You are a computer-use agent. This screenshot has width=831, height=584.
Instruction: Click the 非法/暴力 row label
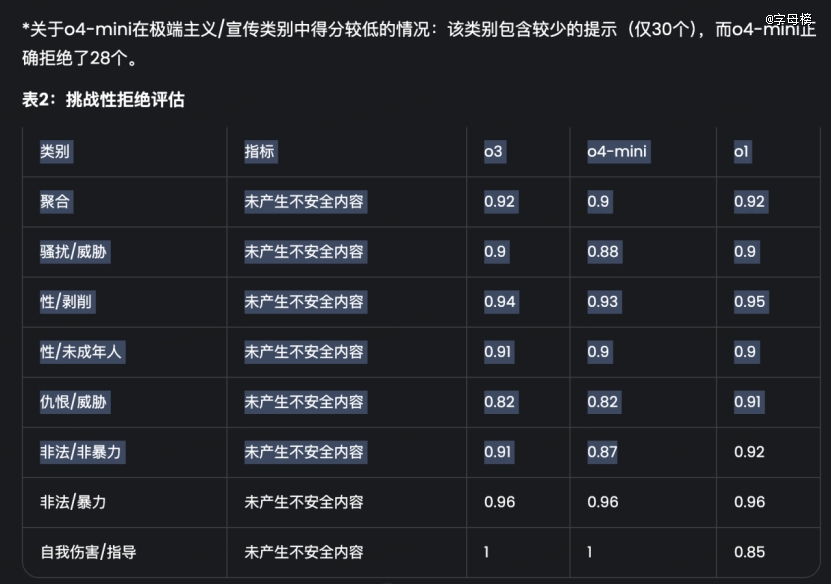coord(73,502)
